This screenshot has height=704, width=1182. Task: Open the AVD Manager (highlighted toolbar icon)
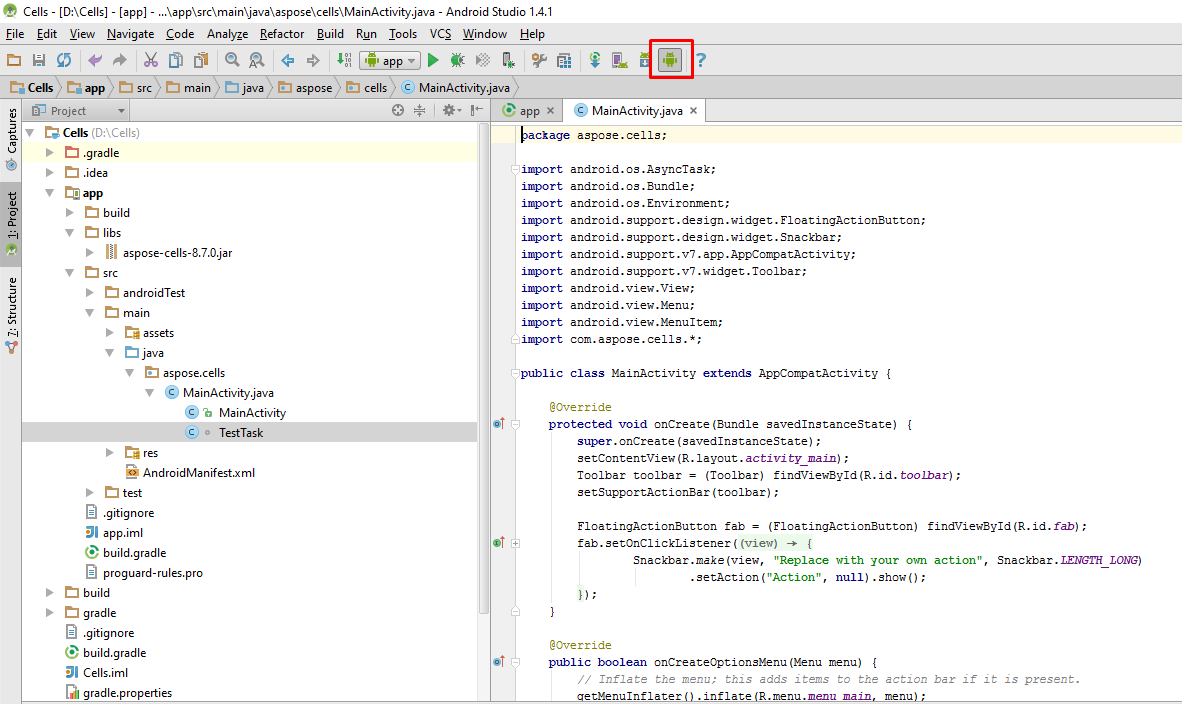point(670,60)
